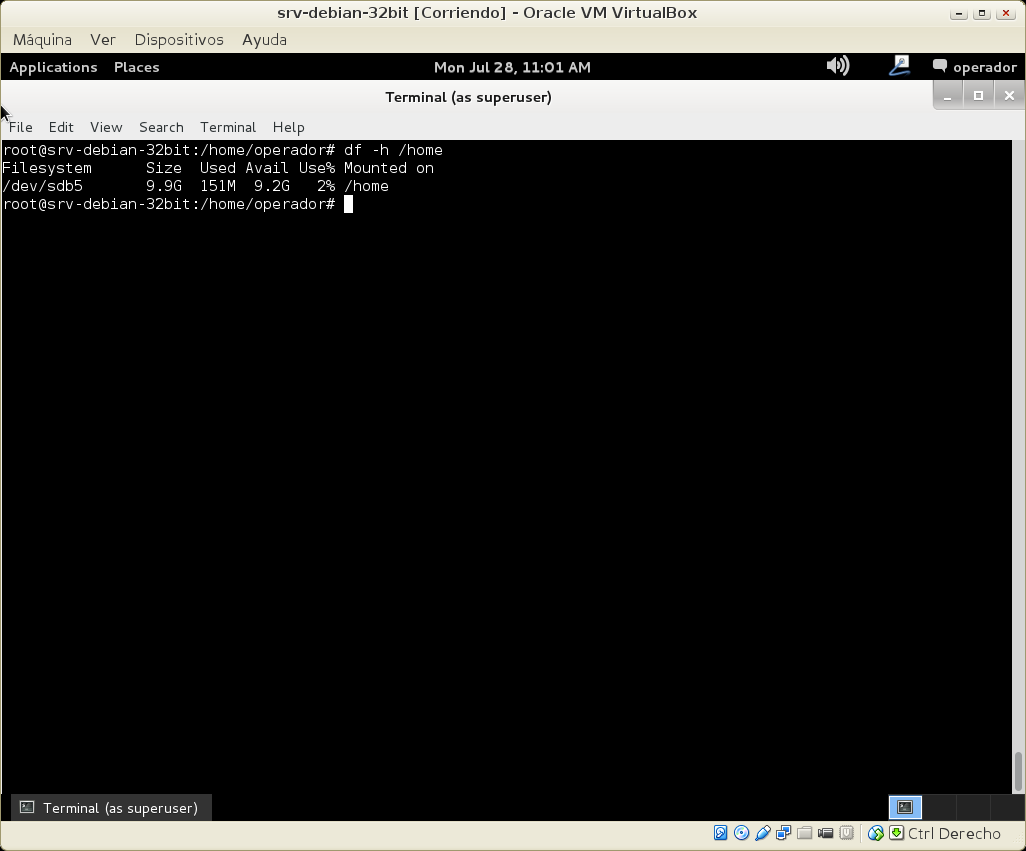
Task: Open the wired network connection indicator
Action: (x=899, y=66)
